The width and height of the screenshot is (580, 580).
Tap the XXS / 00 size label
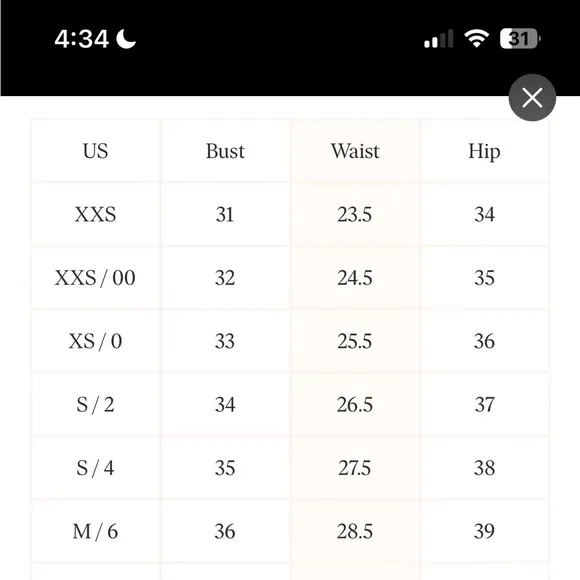click(95, 278)
